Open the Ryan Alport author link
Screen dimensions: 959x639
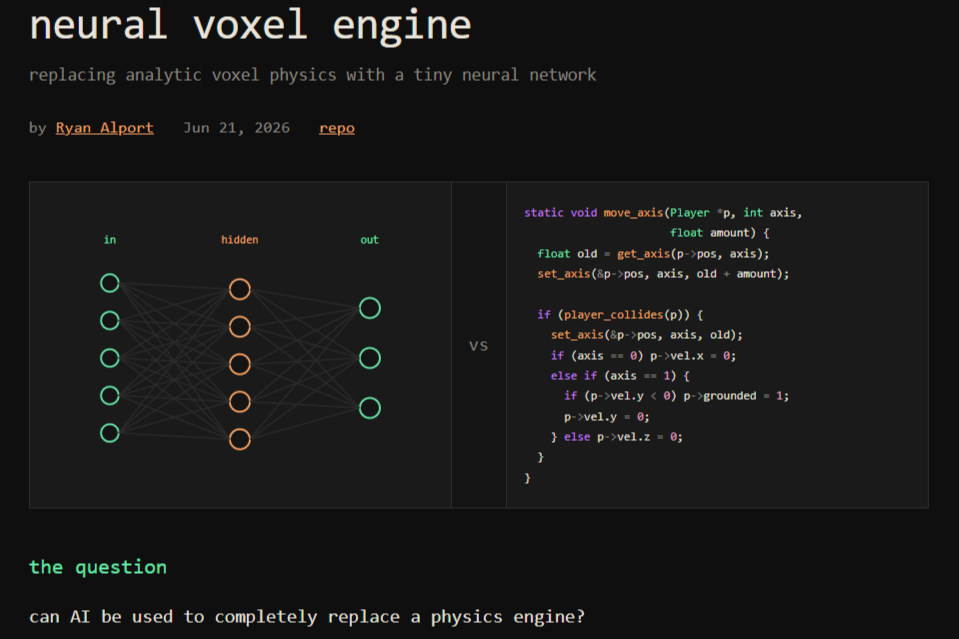click(105, 128)
